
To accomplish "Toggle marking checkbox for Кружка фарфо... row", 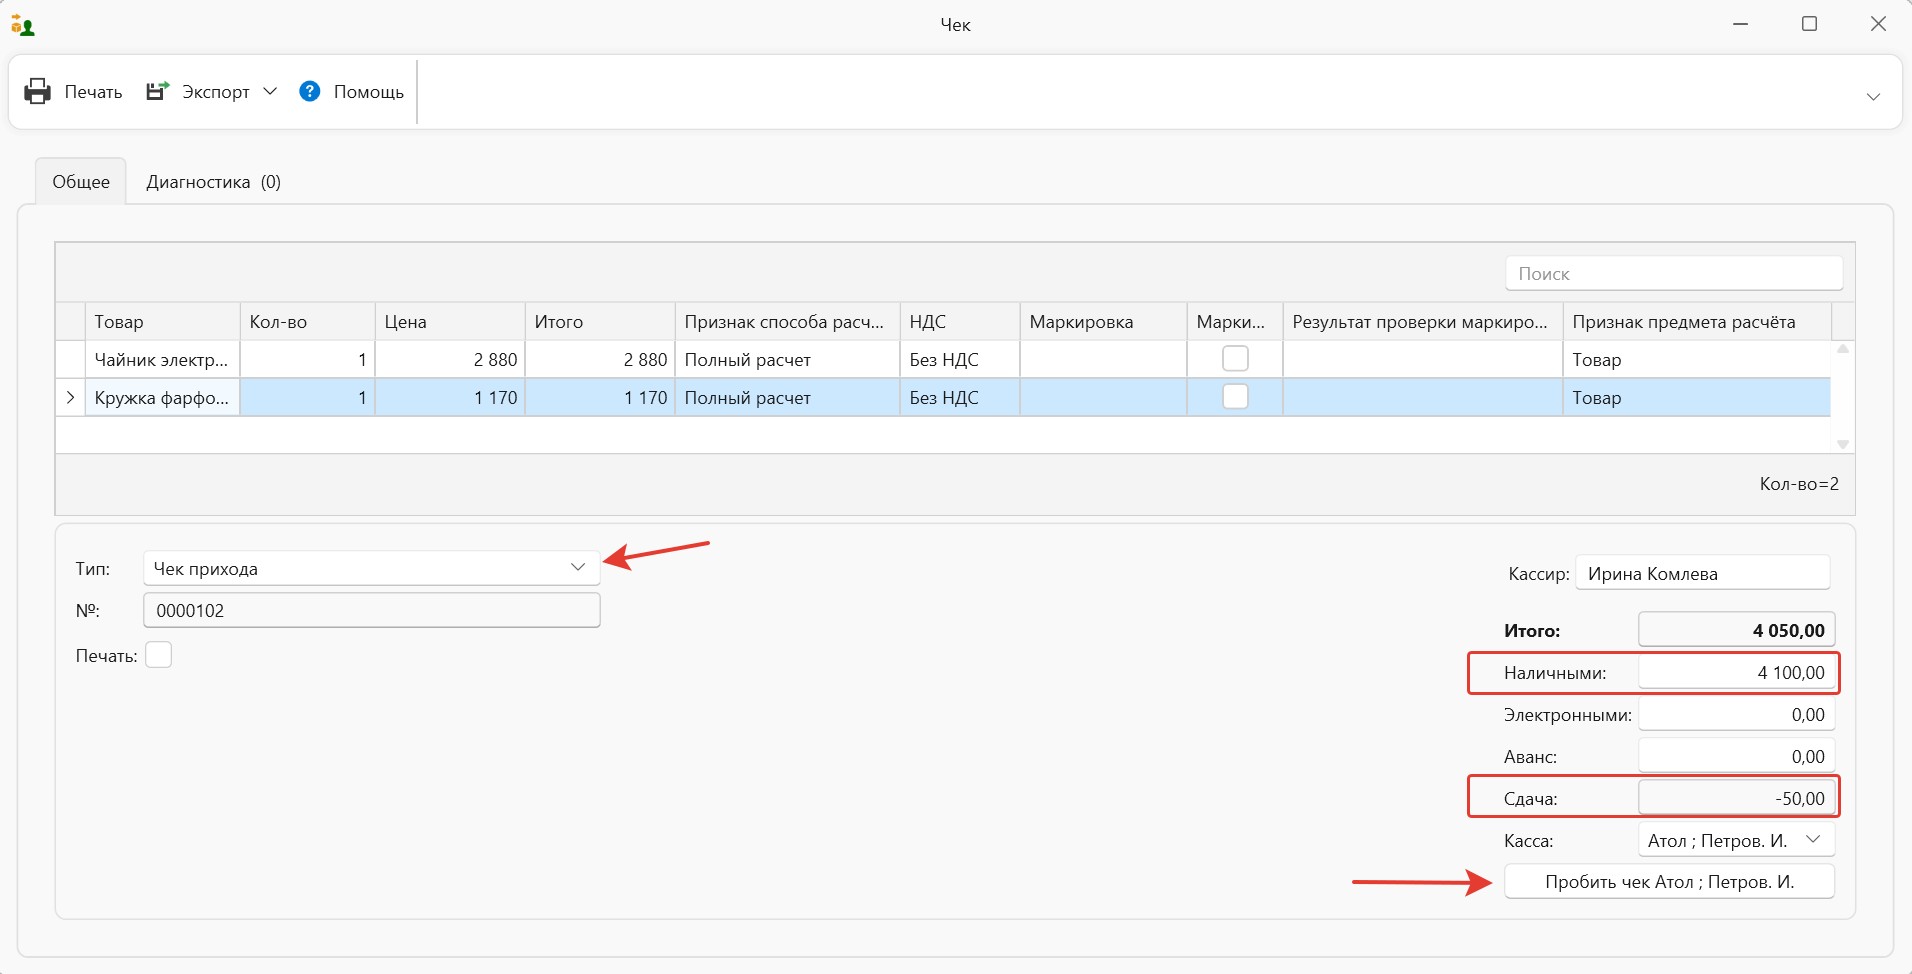I will tap(1235, 397).
